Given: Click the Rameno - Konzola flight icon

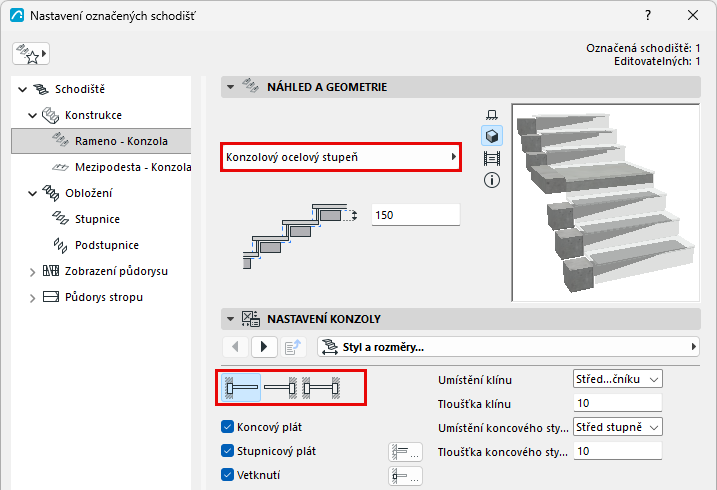Looking at the screenshot, I should tap(60, 139).
